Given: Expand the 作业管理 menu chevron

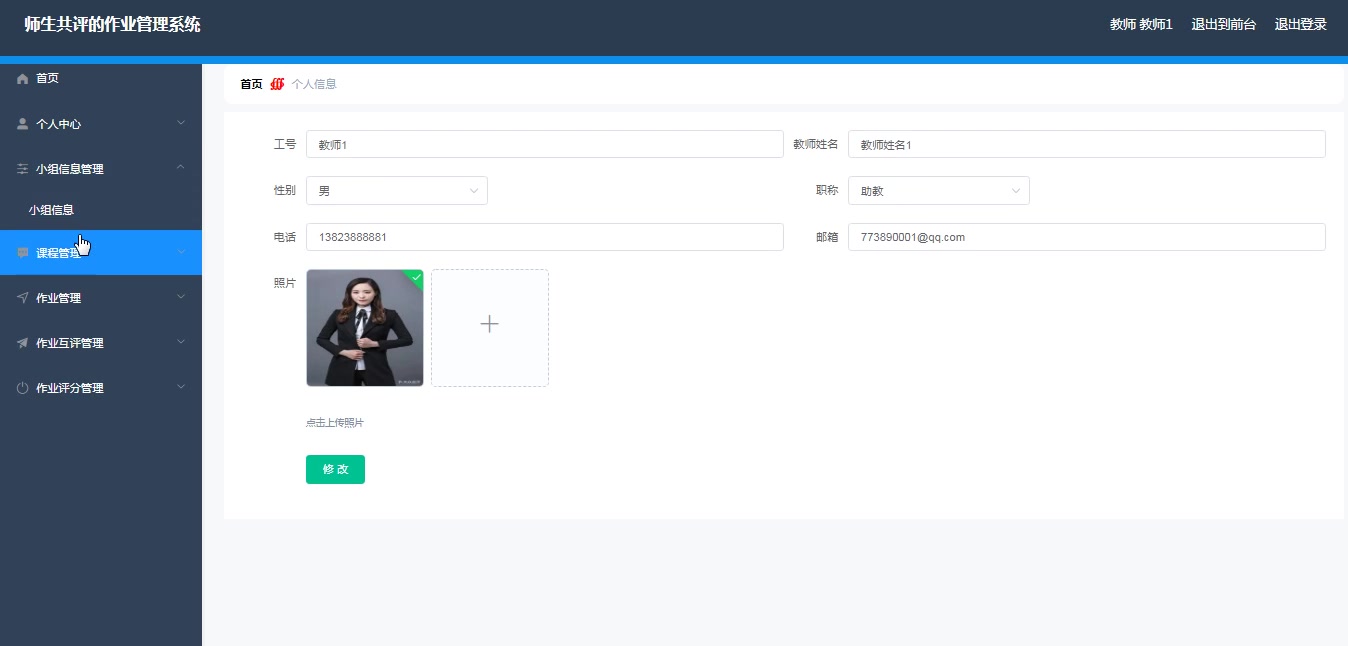Looking at the screenshot, I should tap(180, 297).
